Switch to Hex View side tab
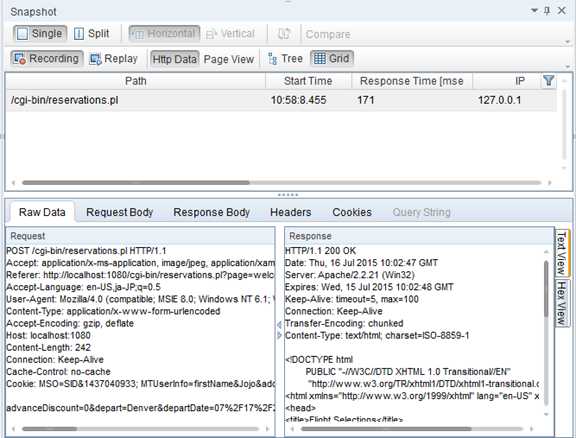 (x=561, y=302)
